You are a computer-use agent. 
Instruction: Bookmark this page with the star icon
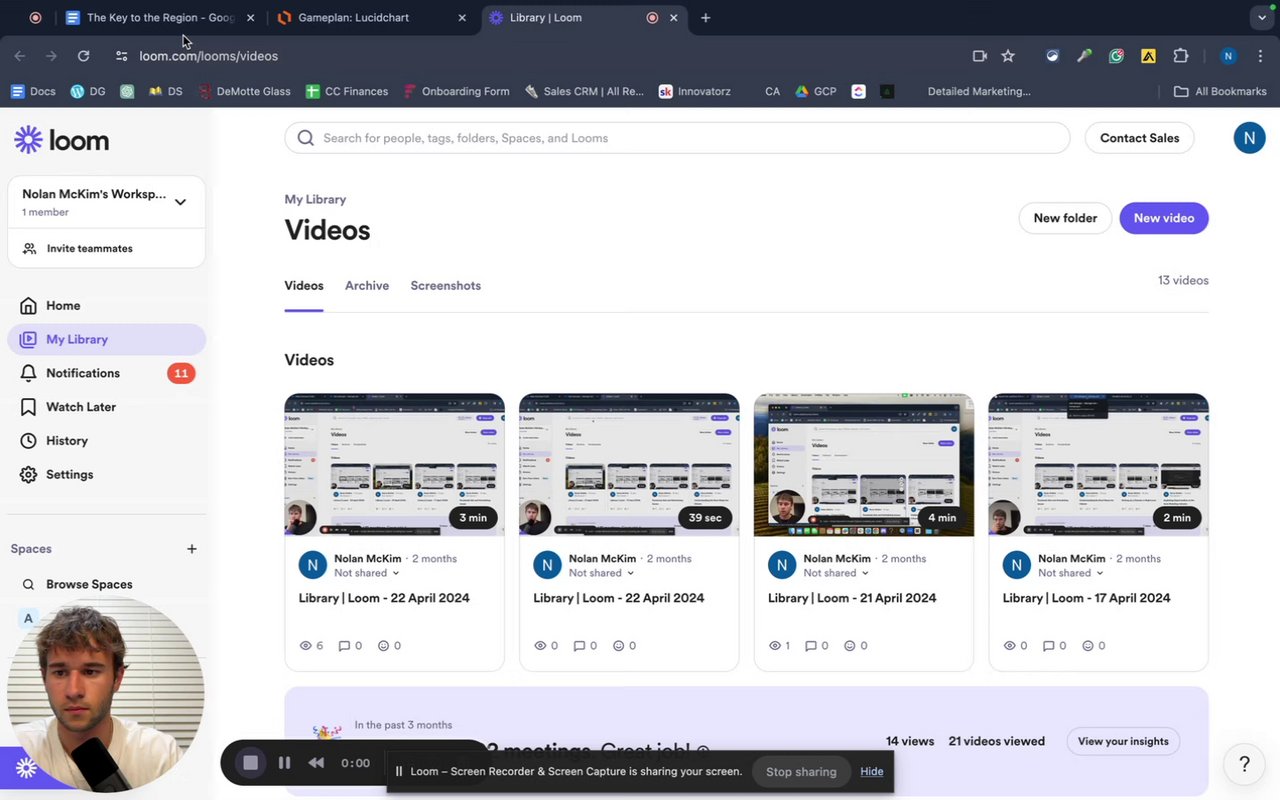pos(1008,56)
